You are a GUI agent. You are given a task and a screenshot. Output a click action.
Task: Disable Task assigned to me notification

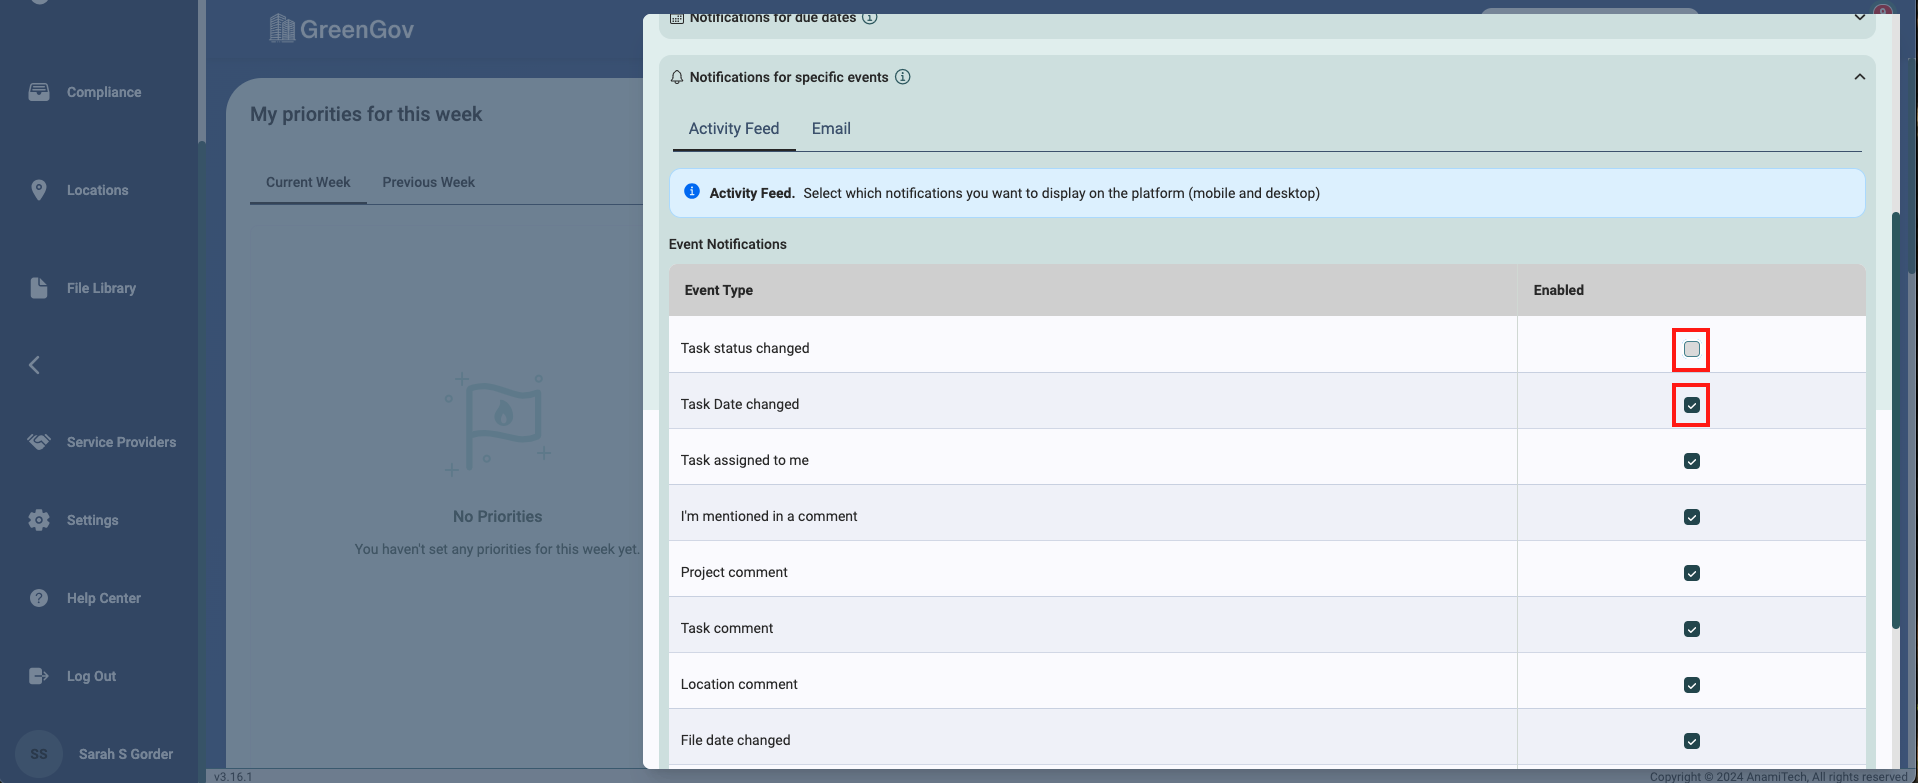1691,461
